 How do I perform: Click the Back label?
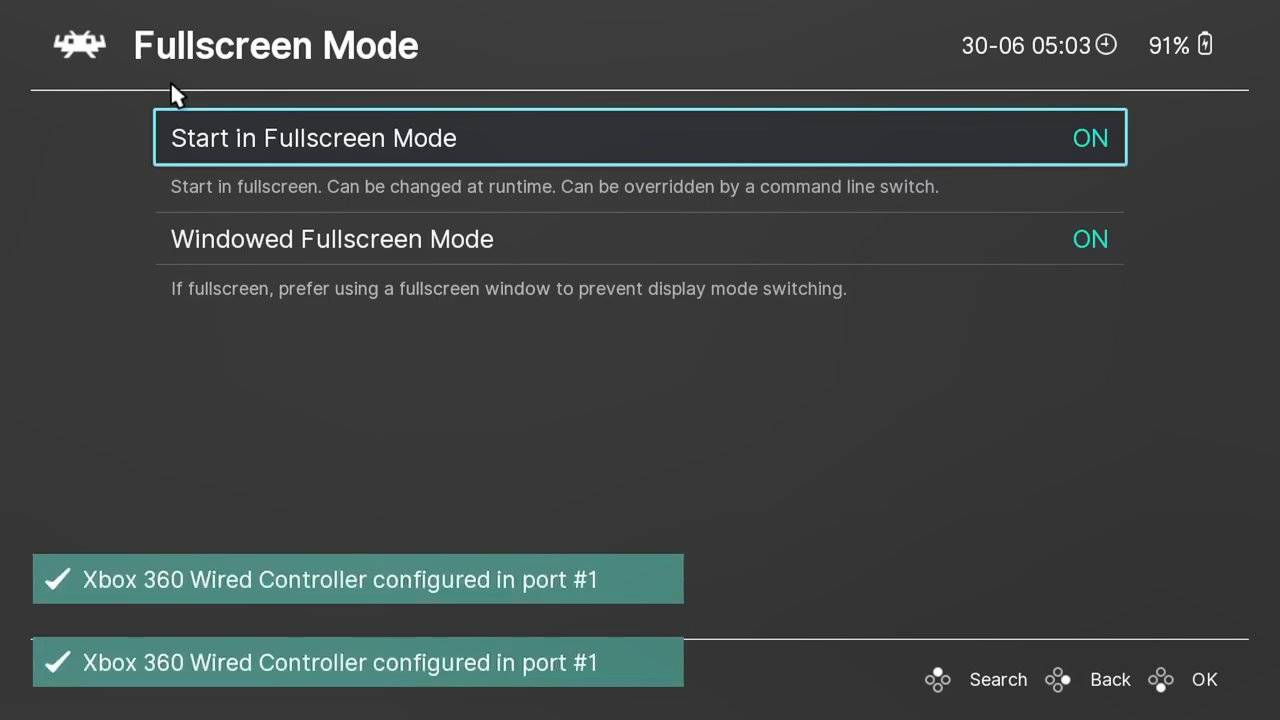[1110, 679]
